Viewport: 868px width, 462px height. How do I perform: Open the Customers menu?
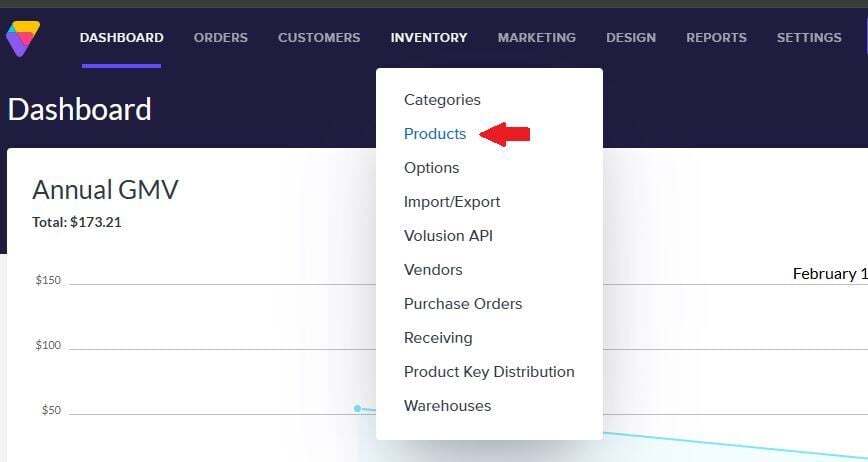click(319, 38)
